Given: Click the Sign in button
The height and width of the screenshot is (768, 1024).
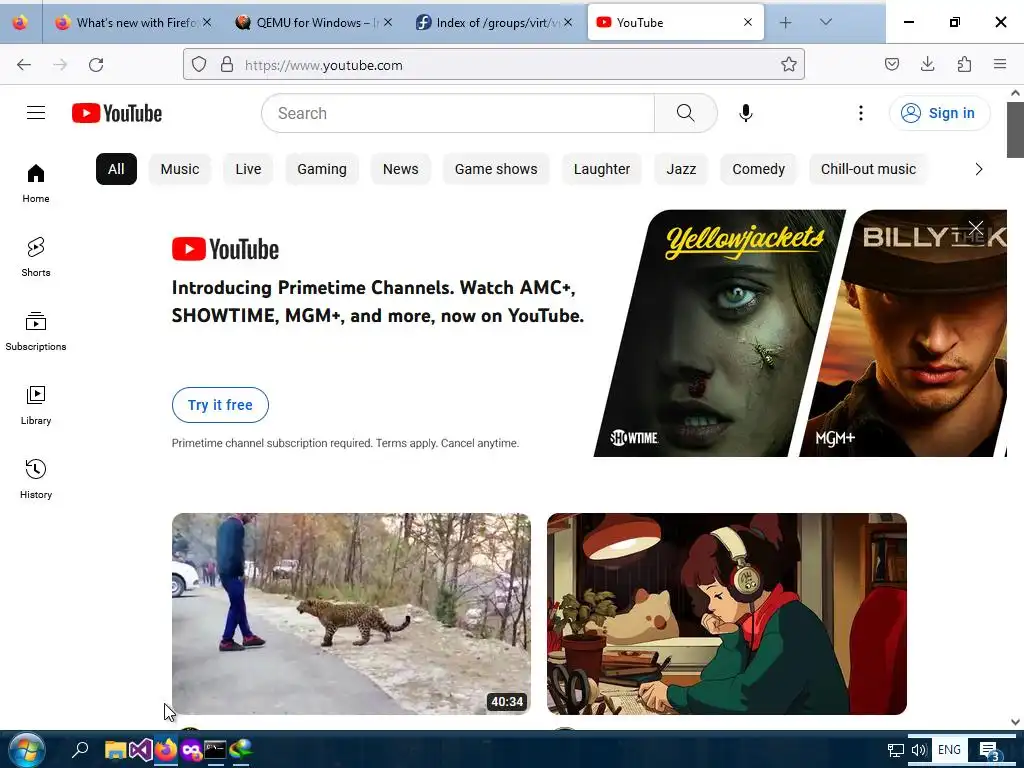Looking at the screenshot, I should coord(939,113).
